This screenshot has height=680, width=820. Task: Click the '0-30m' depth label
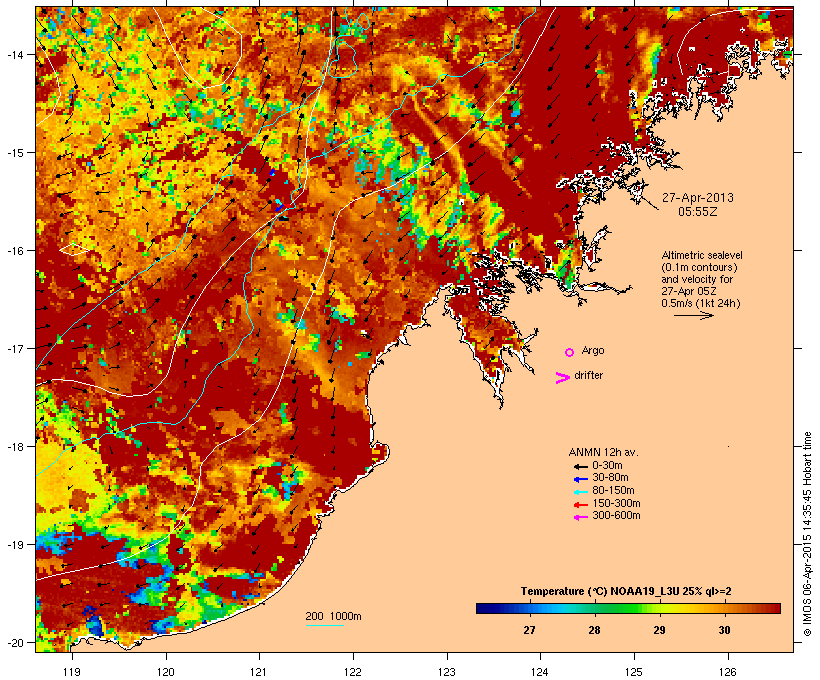(x=607, y=466)
